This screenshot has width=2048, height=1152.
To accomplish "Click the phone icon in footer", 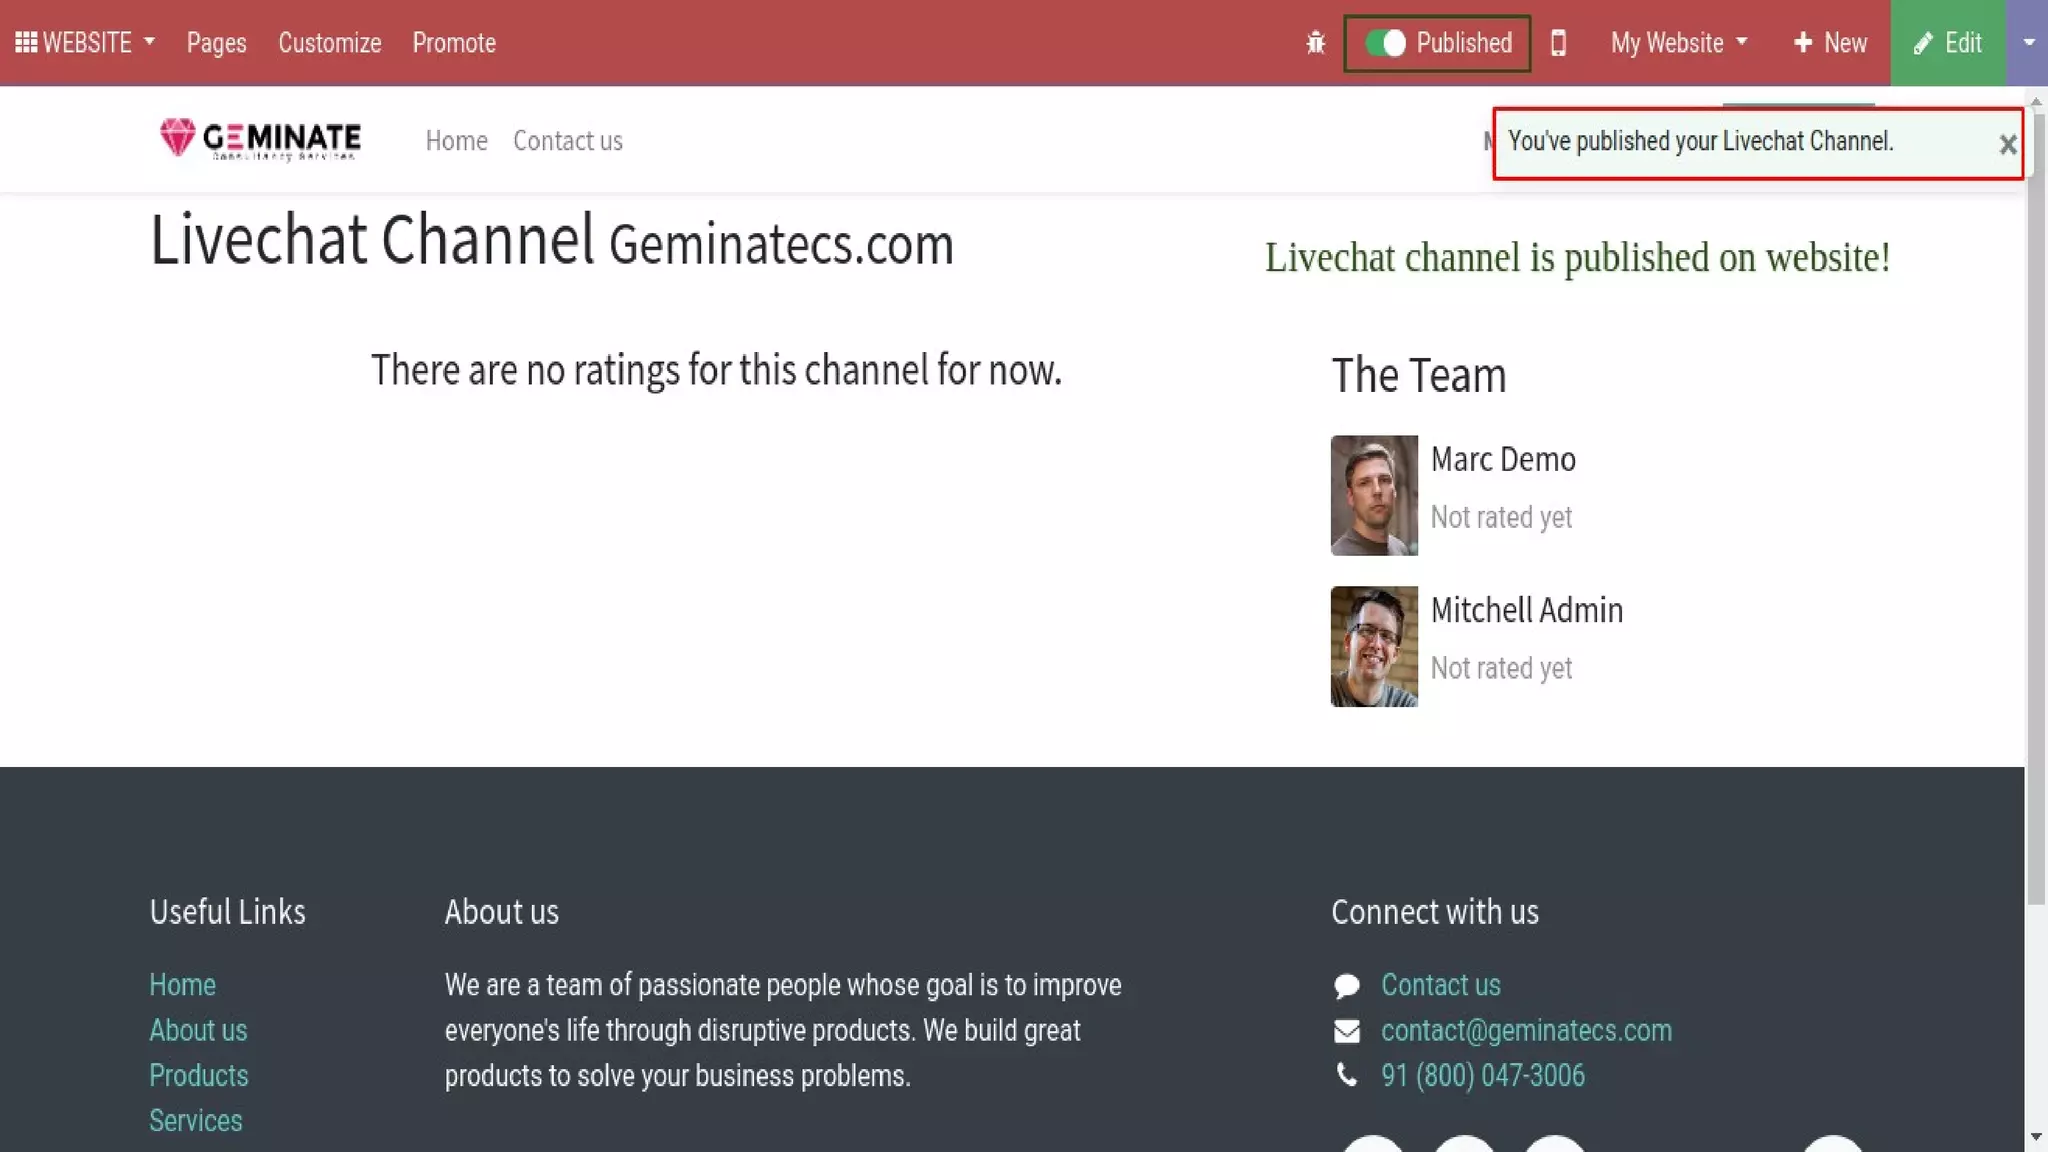I will pyautogui.click(x=1346, y=1076).
